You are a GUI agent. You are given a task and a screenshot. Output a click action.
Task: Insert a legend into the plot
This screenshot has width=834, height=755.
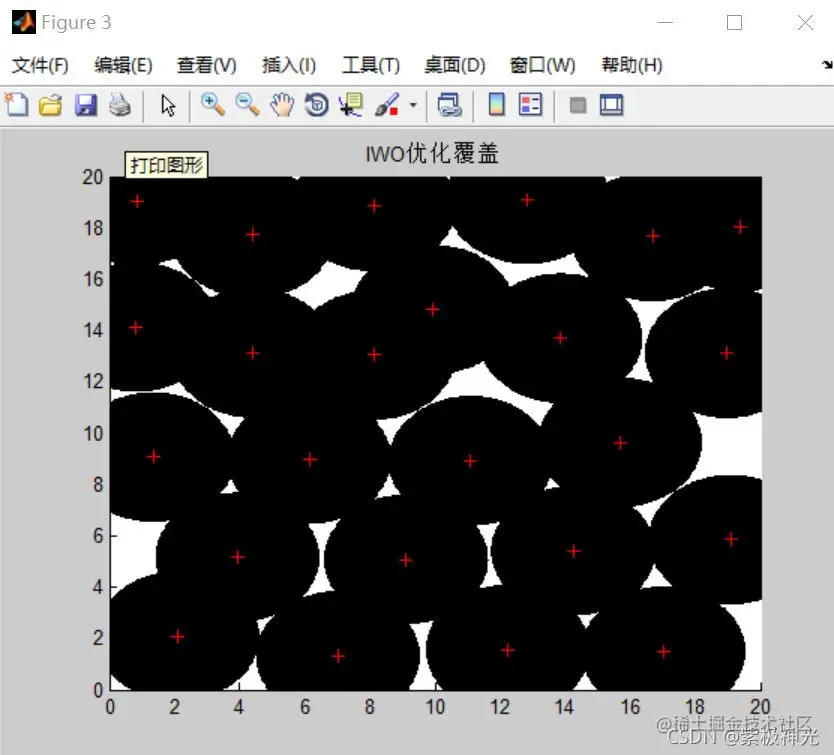tap(531, 105)
